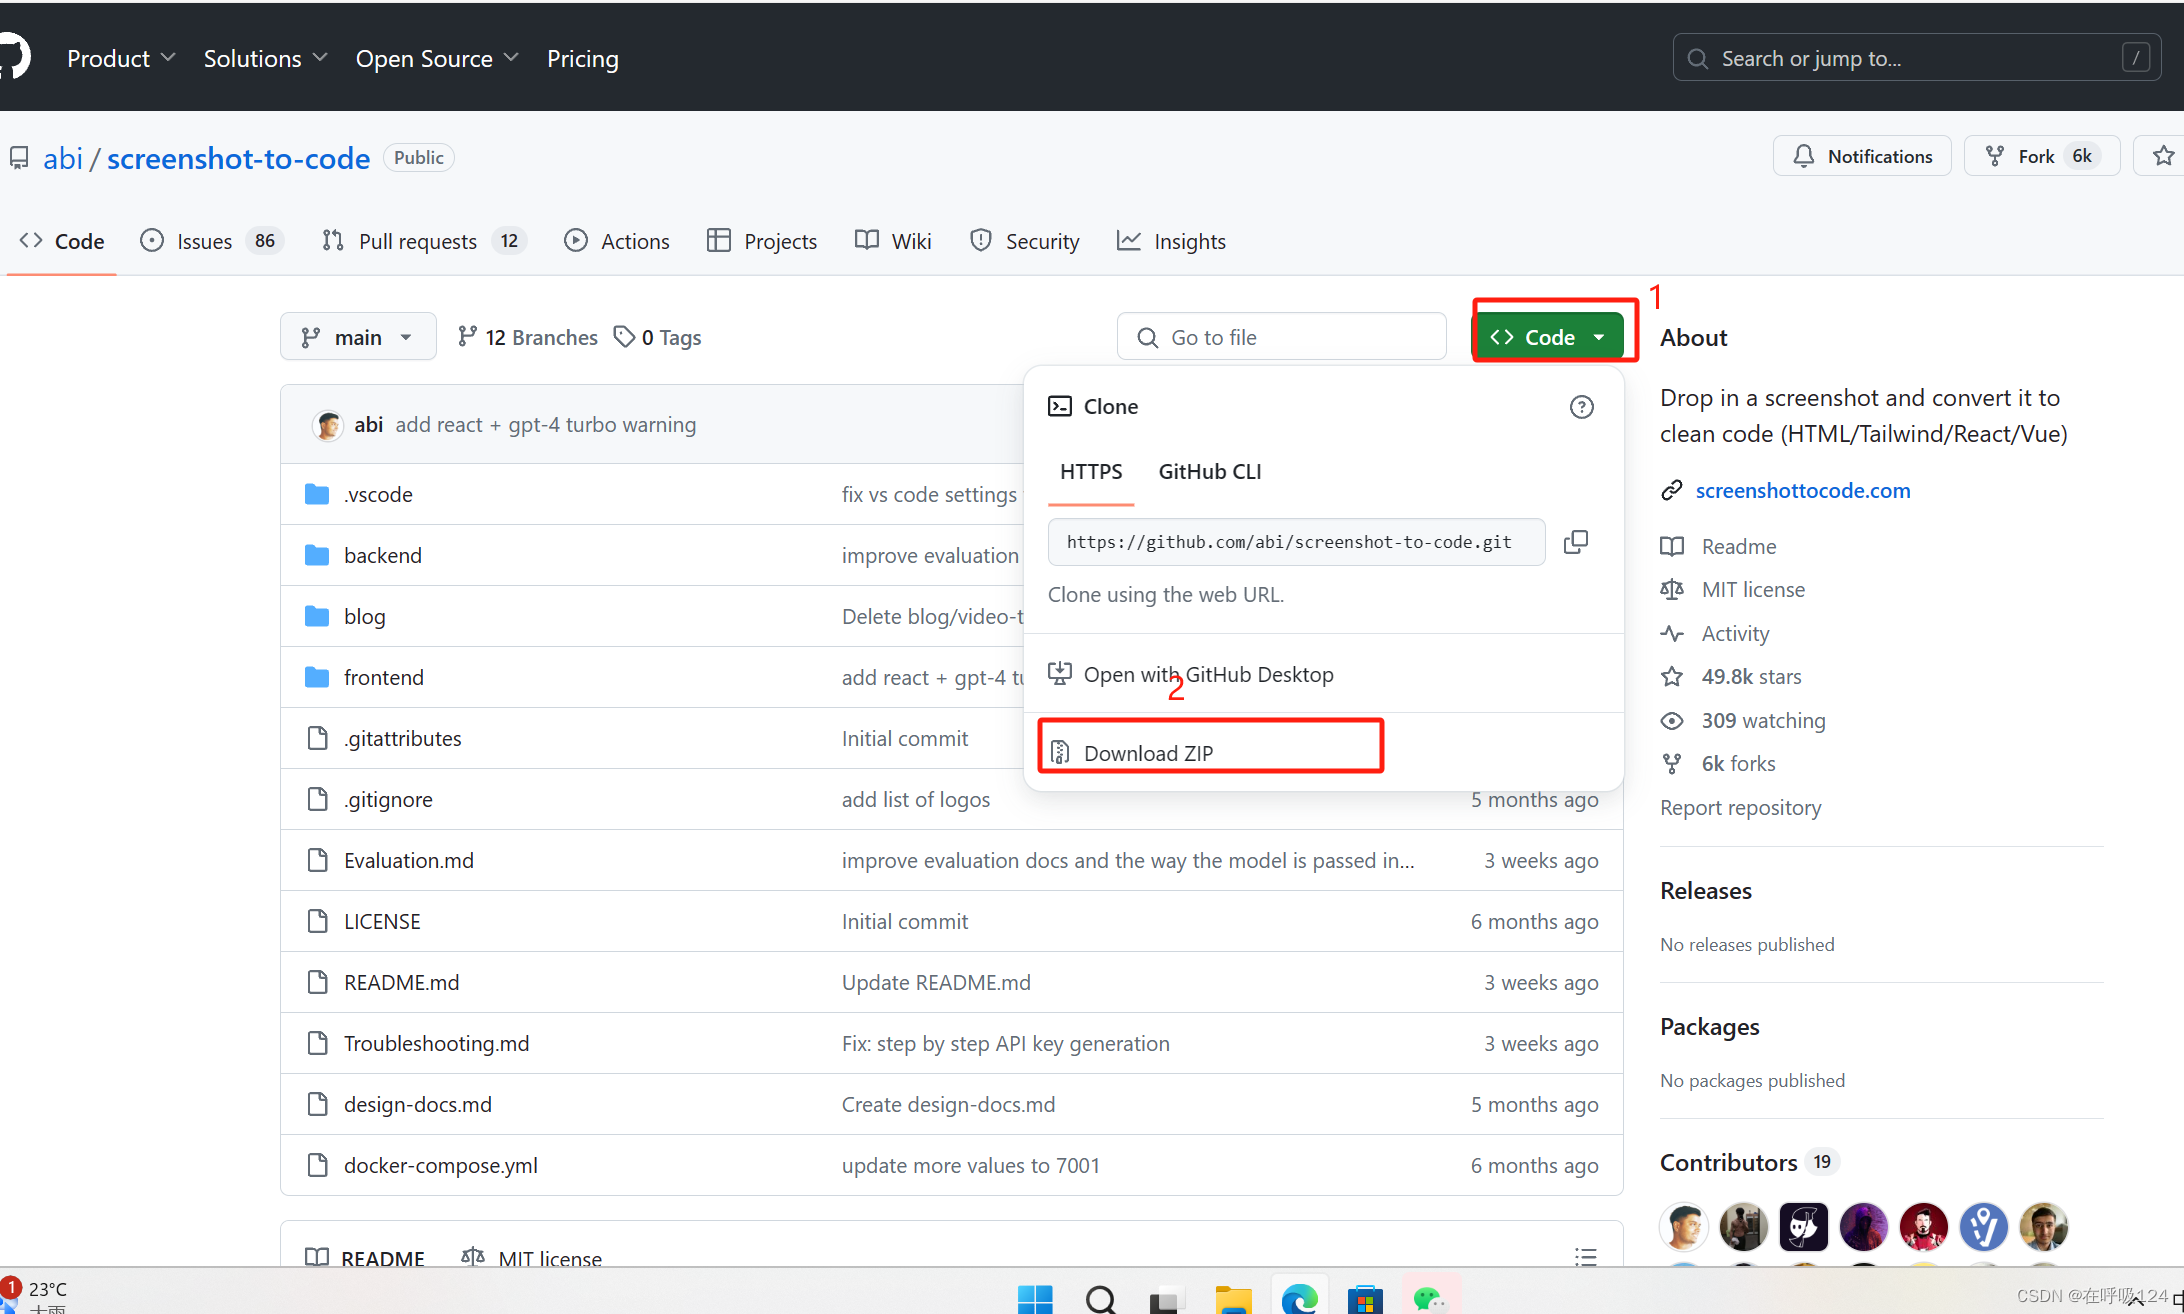The width and height of the screenshot is (2184, 1314).
Task: Star the repository via star icon
Action: tap(2163, 156)
